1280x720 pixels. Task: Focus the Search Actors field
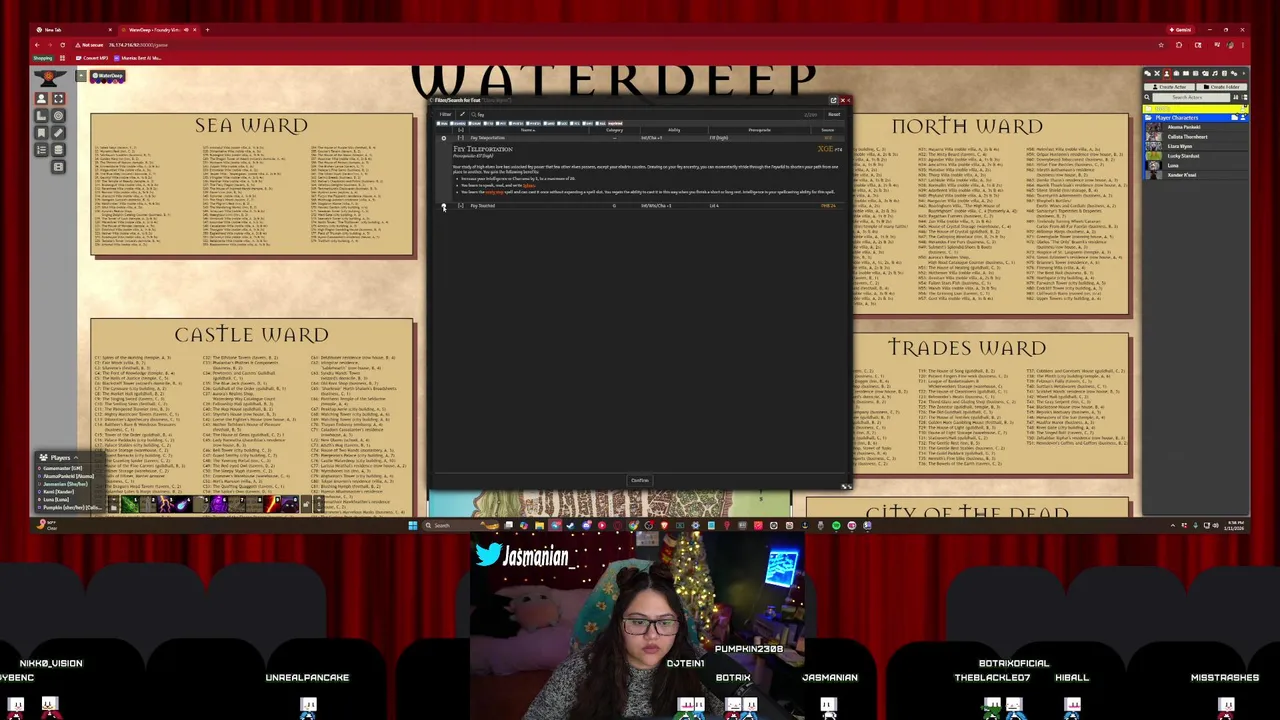pyautogui.click(x=1191, y=98)
